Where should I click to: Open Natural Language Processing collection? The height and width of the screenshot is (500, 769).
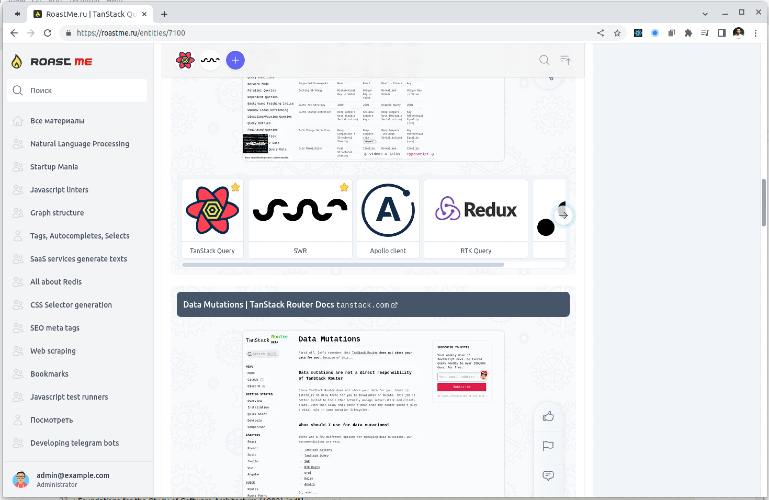click(79, 144)
